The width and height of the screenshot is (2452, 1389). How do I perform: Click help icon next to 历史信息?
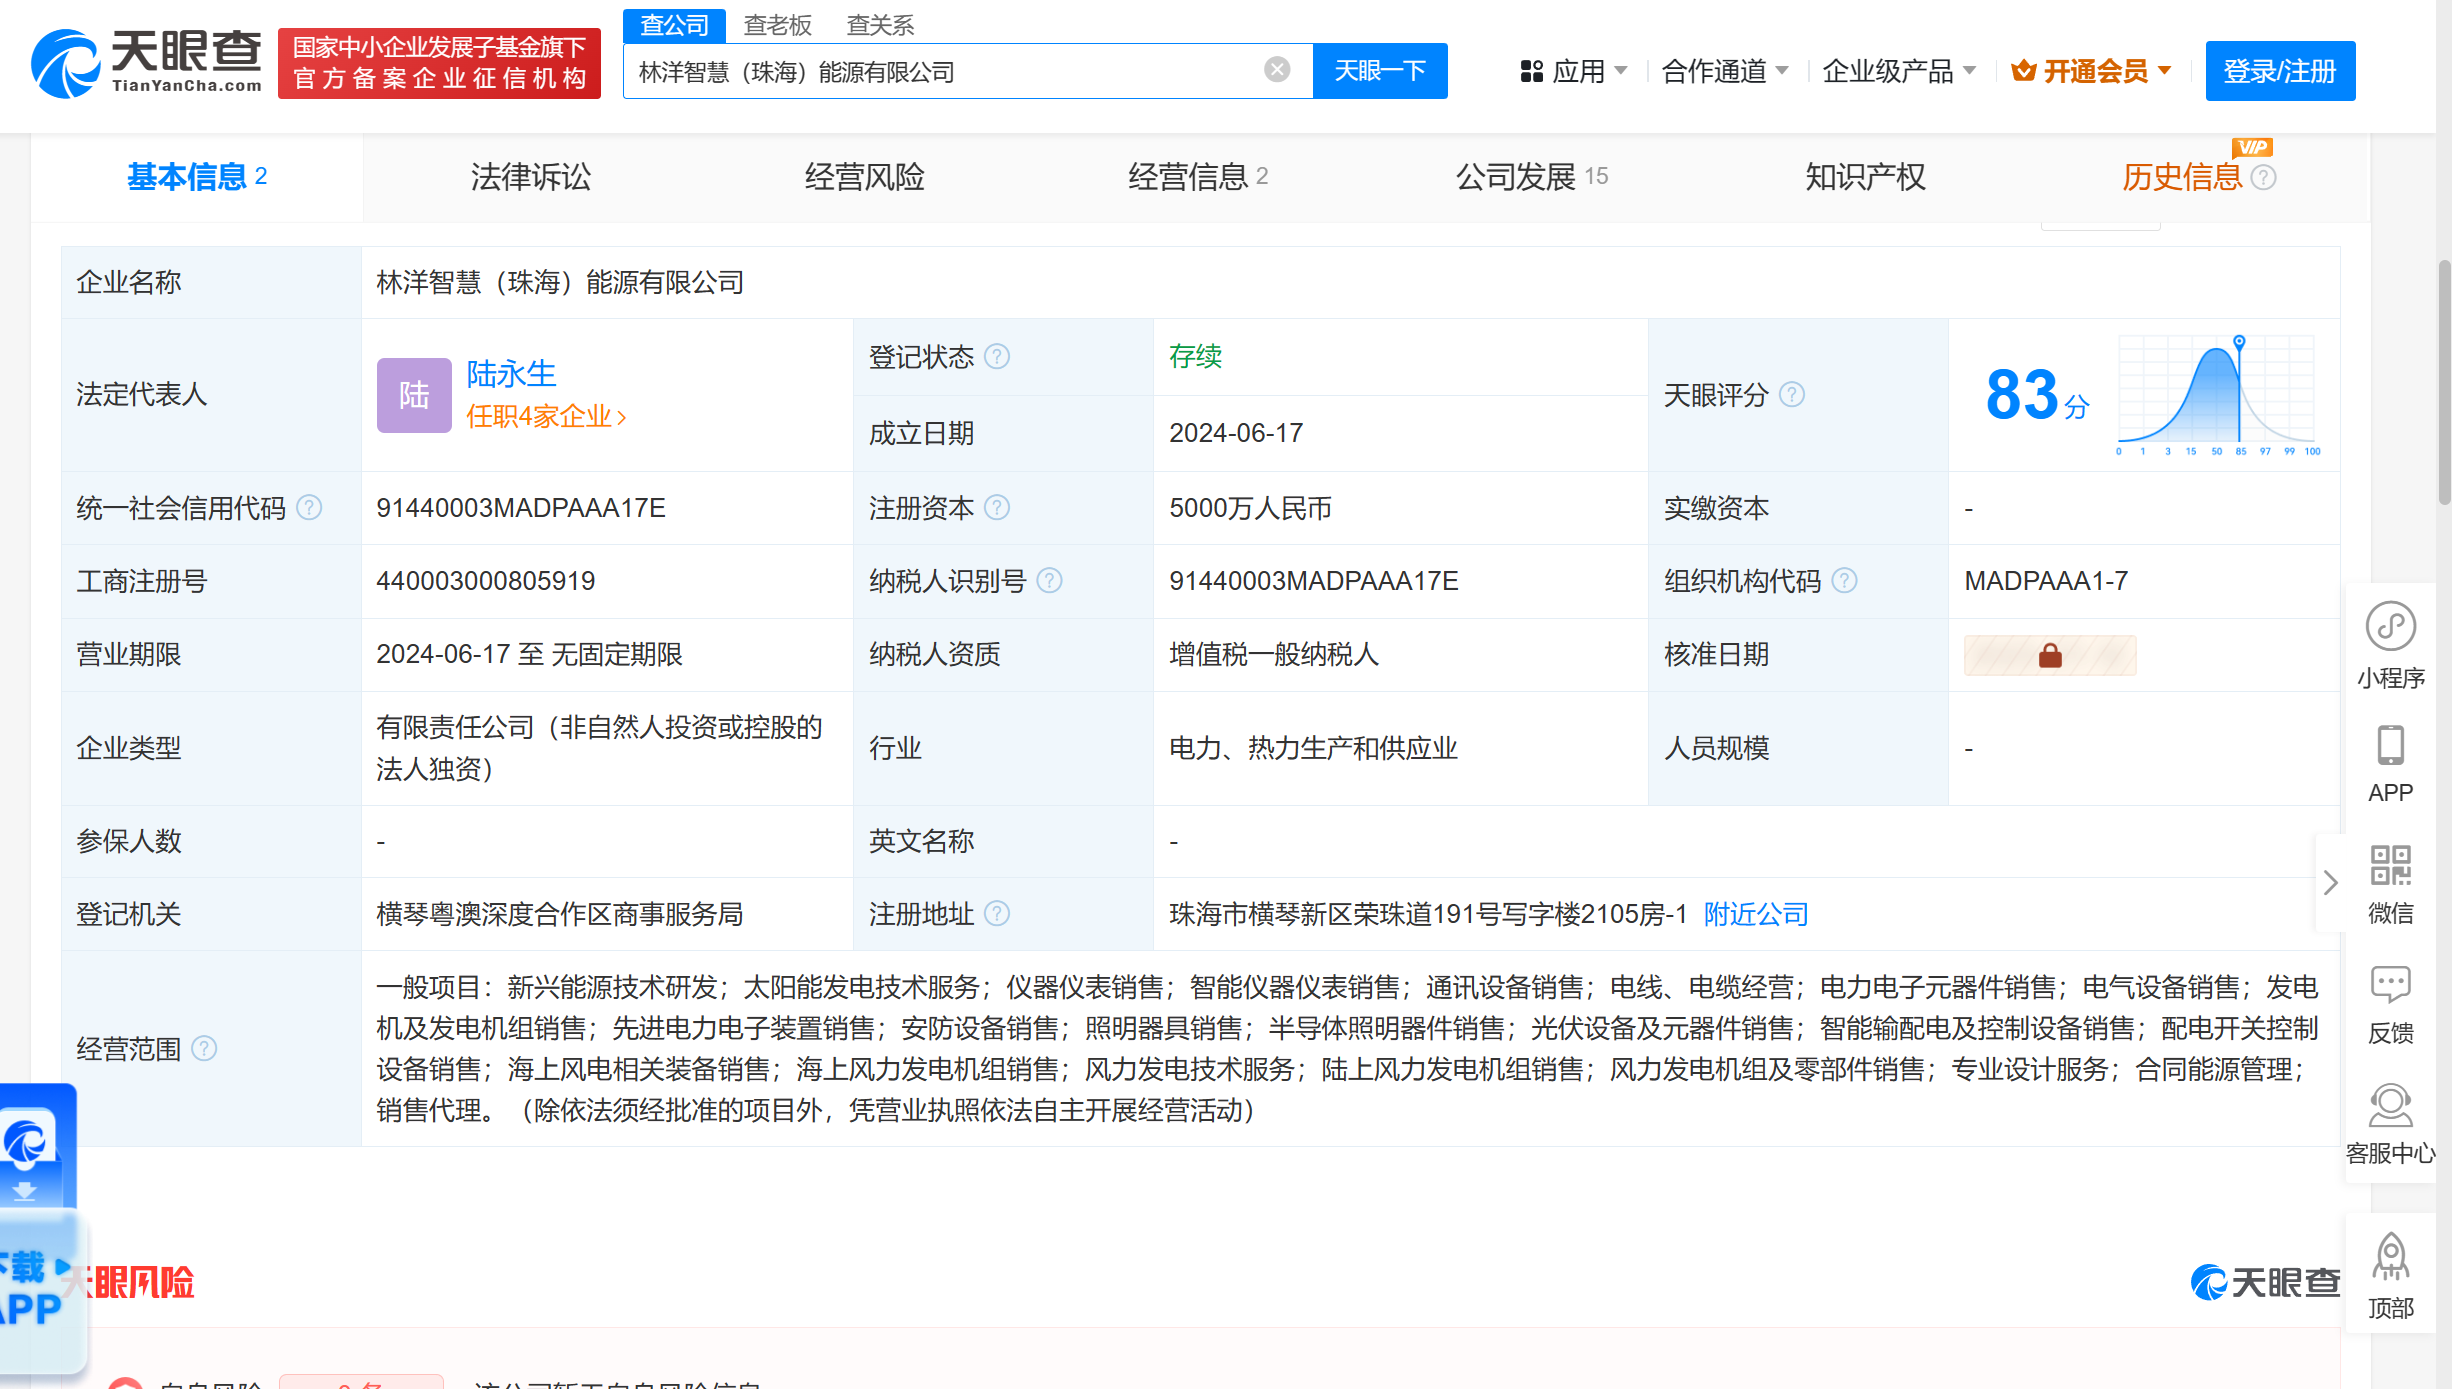pos(2263,178)
